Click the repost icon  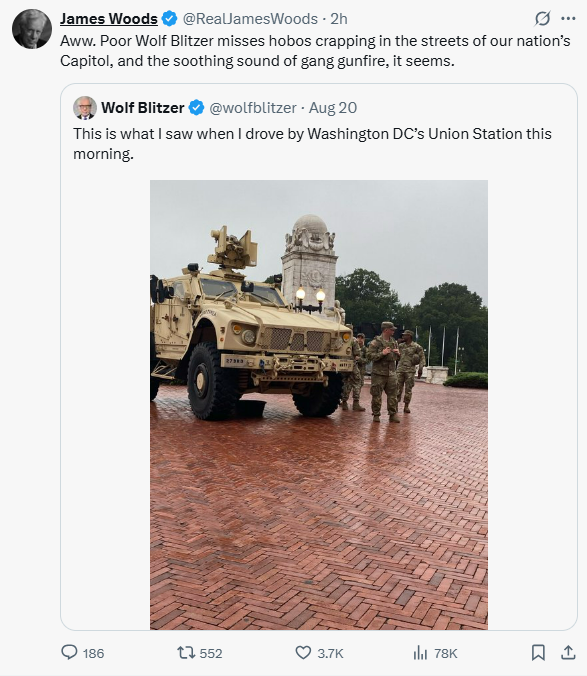click(186, 652)
